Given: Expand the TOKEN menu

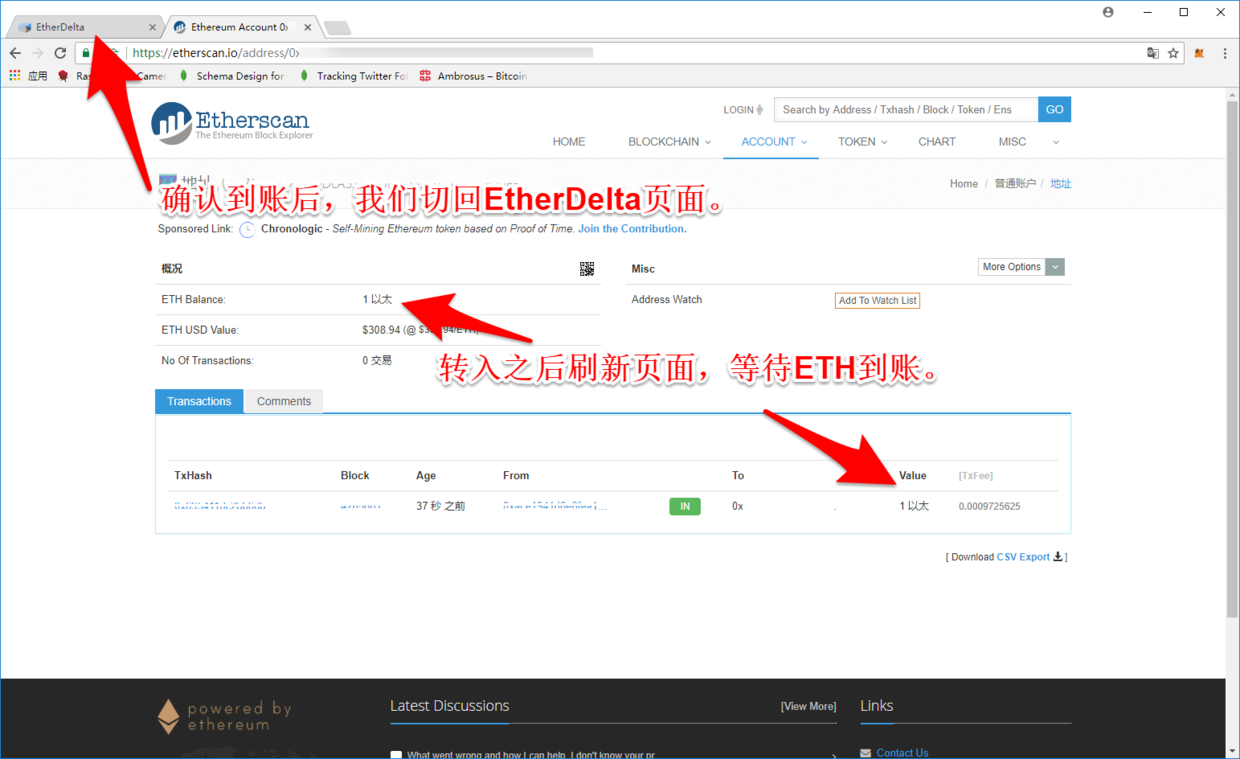Looking at the screenshot, I should pyautogui.click(x=862, y=142).
